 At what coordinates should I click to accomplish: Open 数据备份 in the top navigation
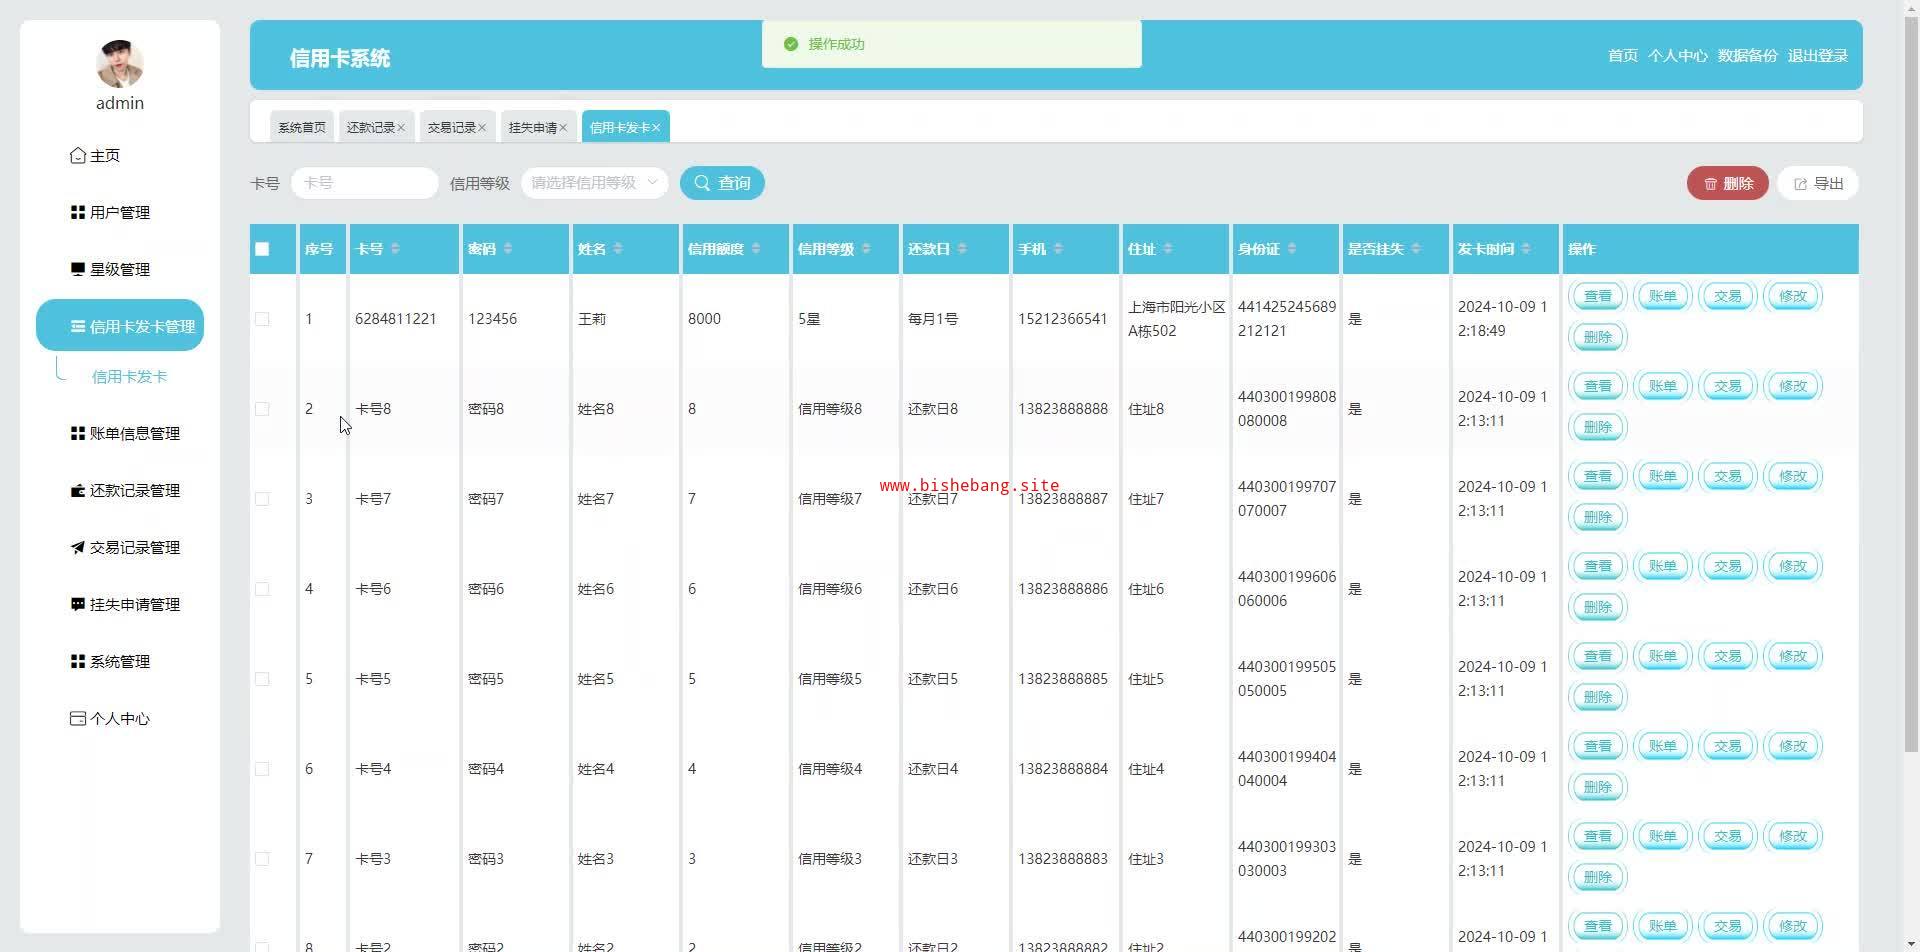[1747, 56]
